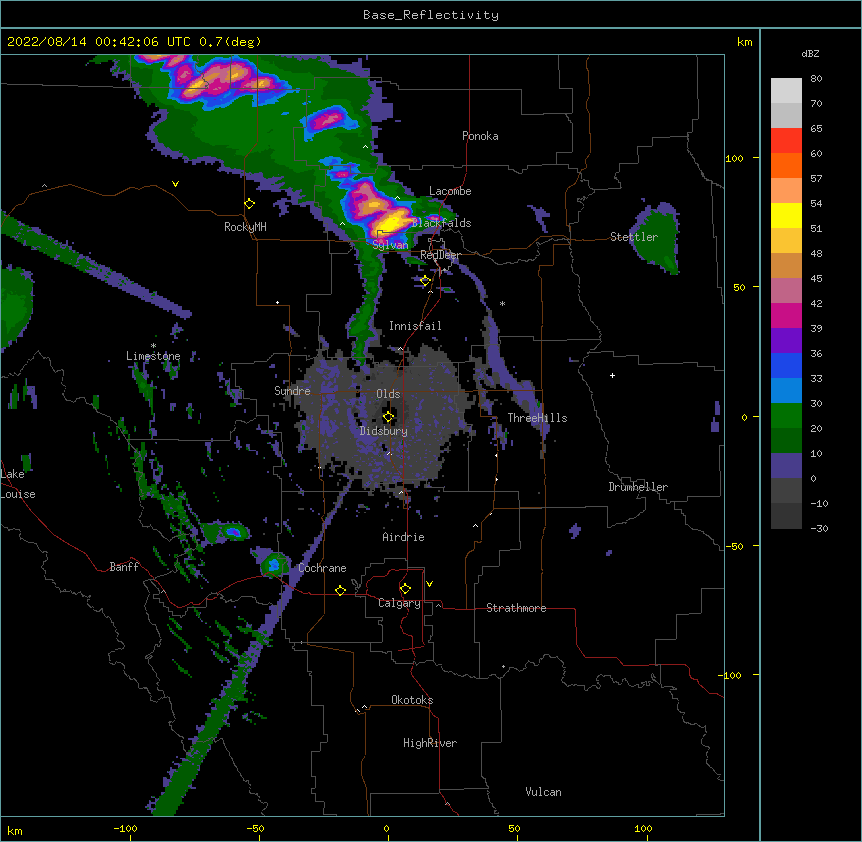Image resolution: width=862 pixels, height=842 pixels.
Task: Select the Banff label
Action: (124, 567)
